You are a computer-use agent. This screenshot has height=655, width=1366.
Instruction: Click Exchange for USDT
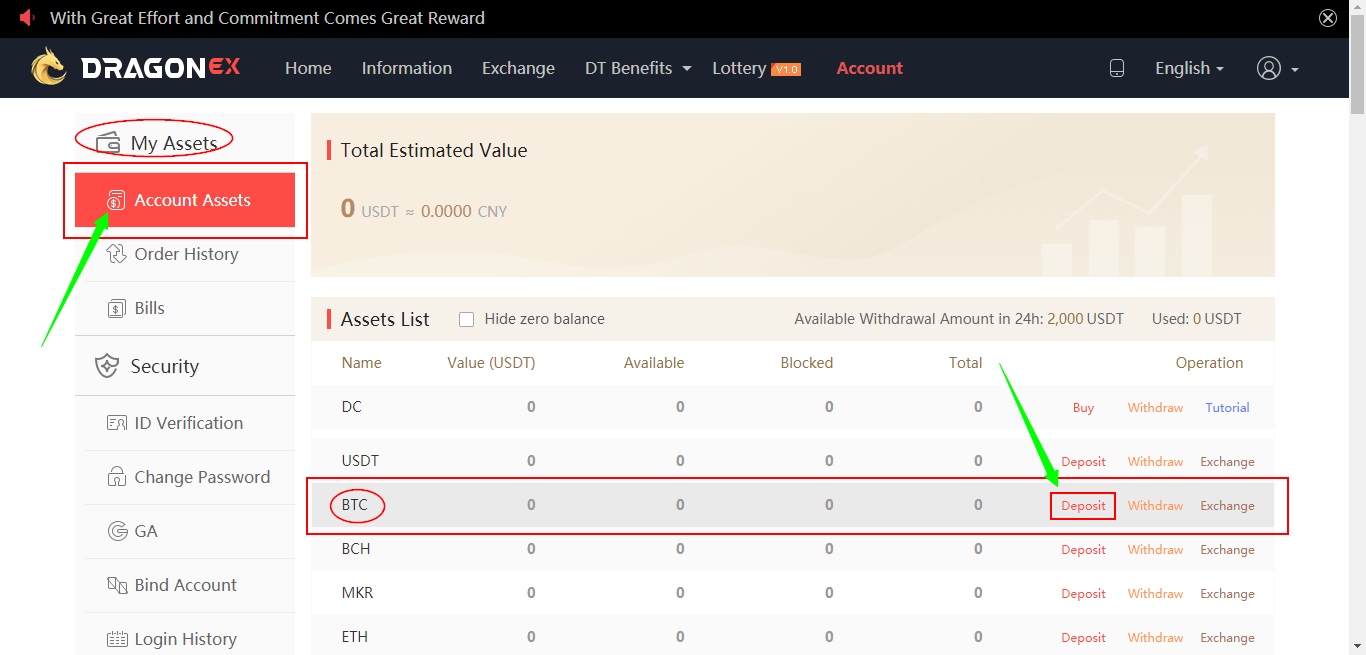pos(1227,462)
